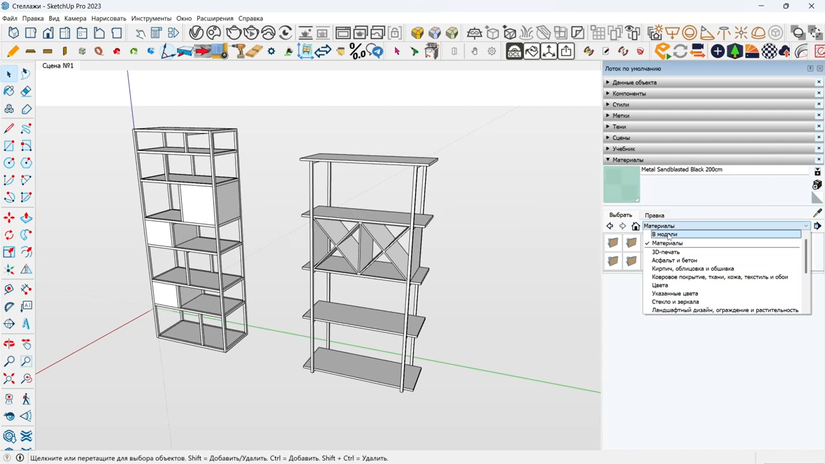This screenshot has height=464, width=825.
Task: Open the Details arrow menu beside materials dropdown
Action: pyautogui.click(x=817, y=226)
